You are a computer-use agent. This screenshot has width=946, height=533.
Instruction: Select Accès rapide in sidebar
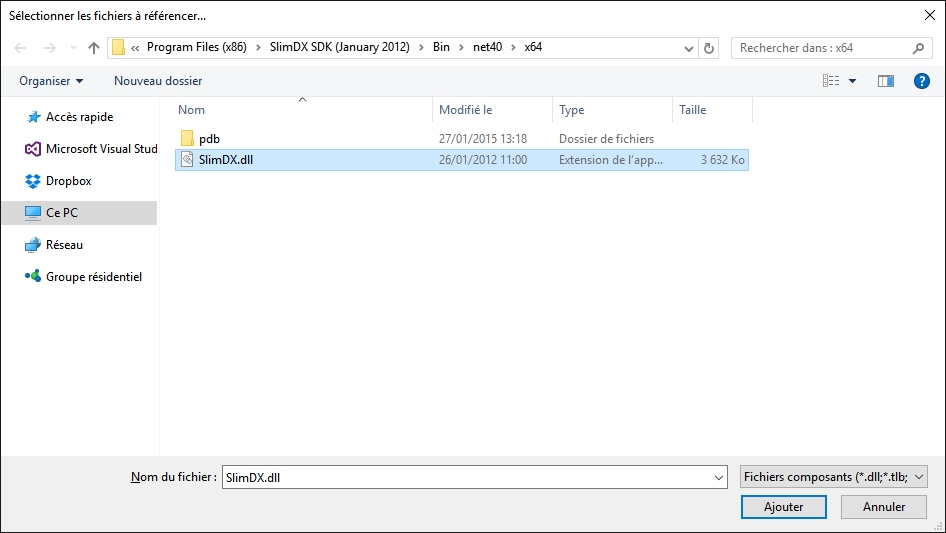(79, 117)
